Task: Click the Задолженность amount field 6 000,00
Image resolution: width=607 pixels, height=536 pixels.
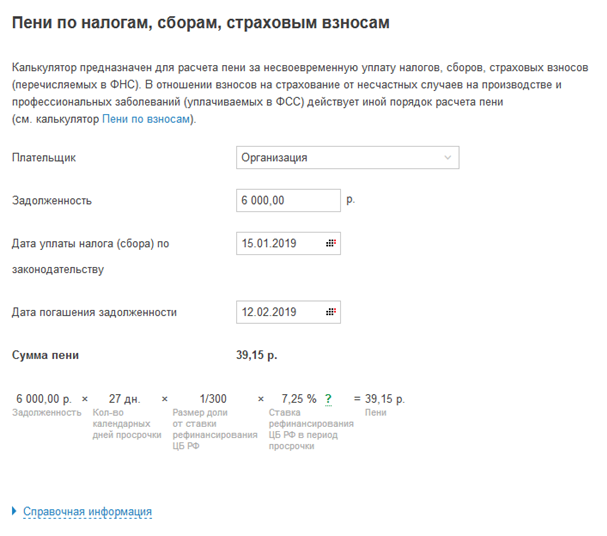Action: [x=288, y=200]
